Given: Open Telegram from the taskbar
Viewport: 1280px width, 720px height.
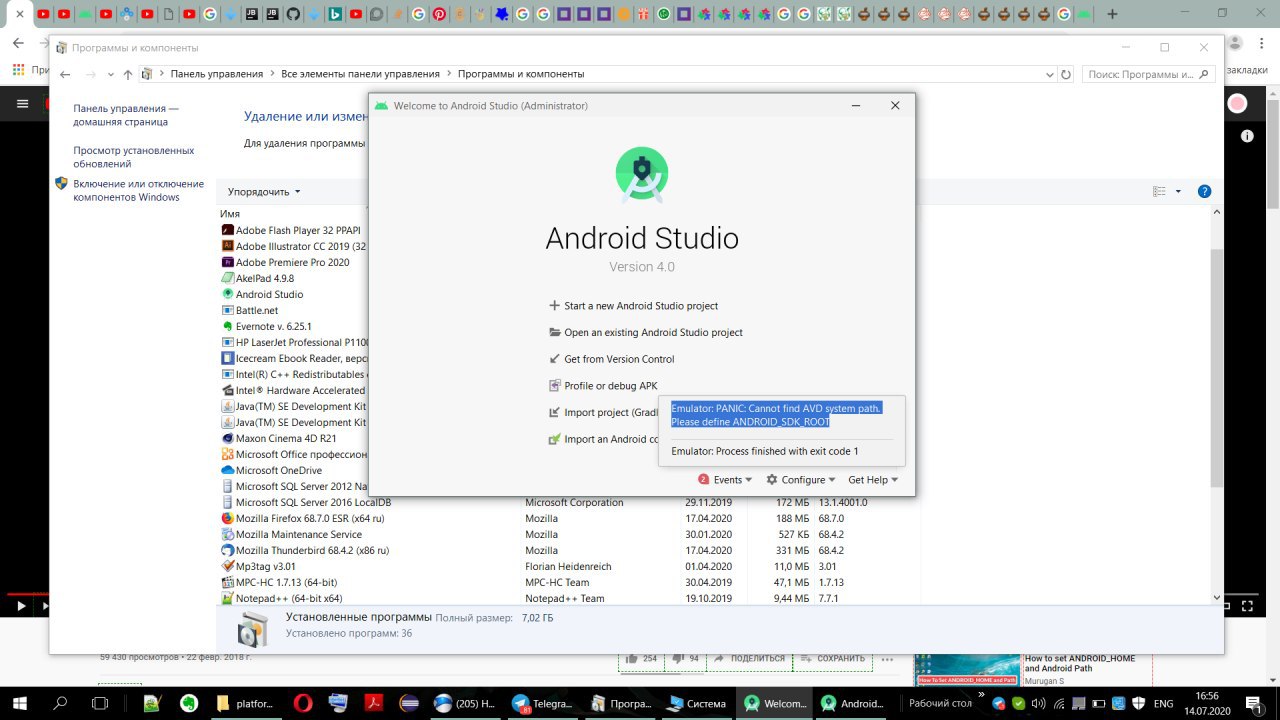Looking at the screenshot, I should click(541, 703).
